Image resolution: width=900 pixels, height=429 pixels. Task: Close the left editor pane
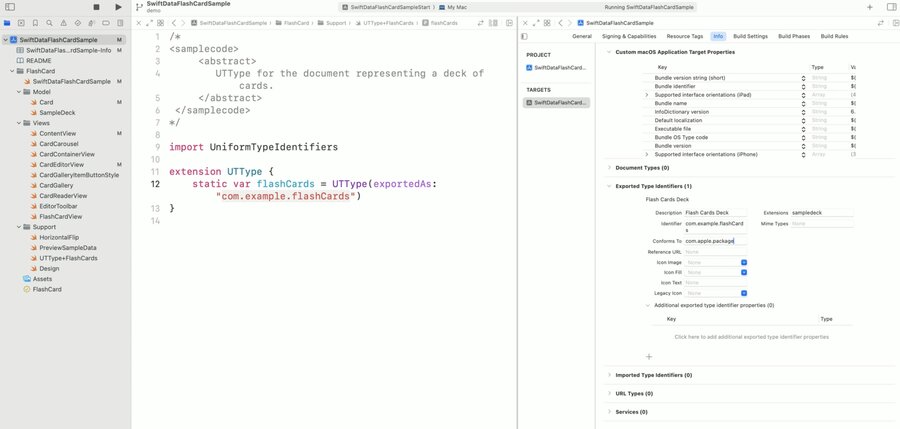pos(138,23)
